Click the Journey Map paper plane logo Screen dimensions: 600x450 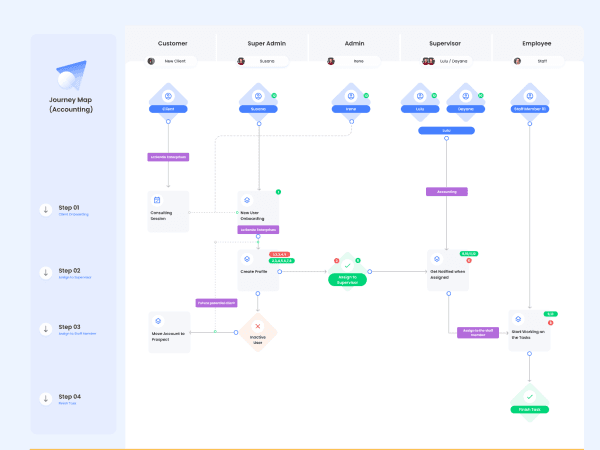(72, 75)
